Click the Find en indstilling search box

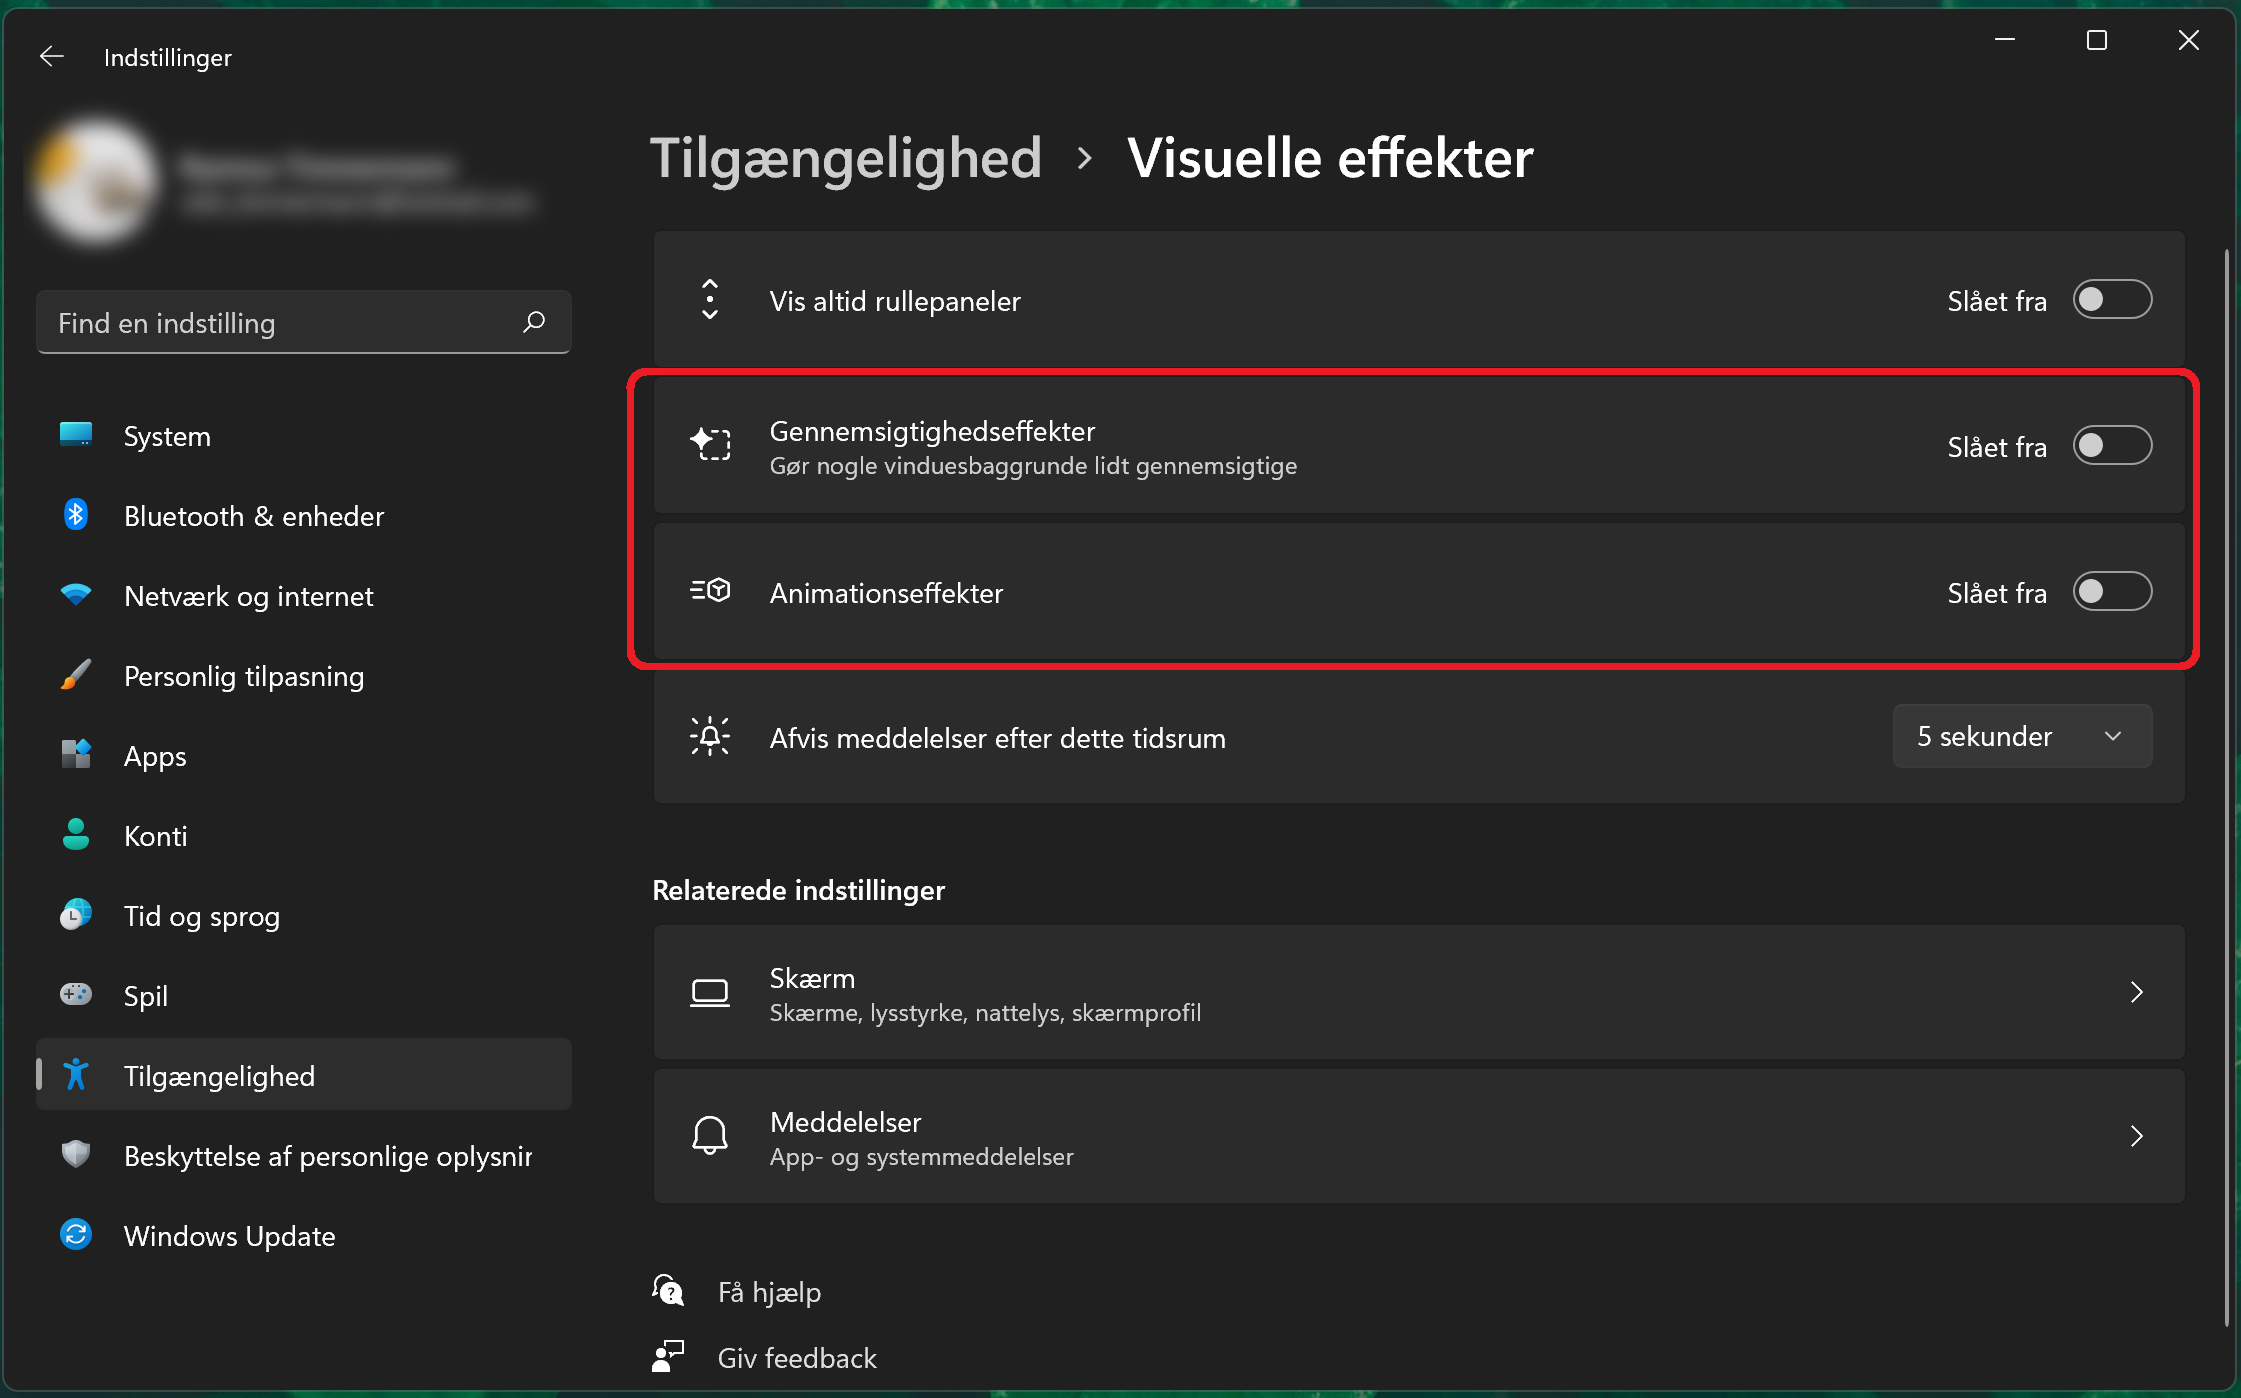click(x=304, y=322)
